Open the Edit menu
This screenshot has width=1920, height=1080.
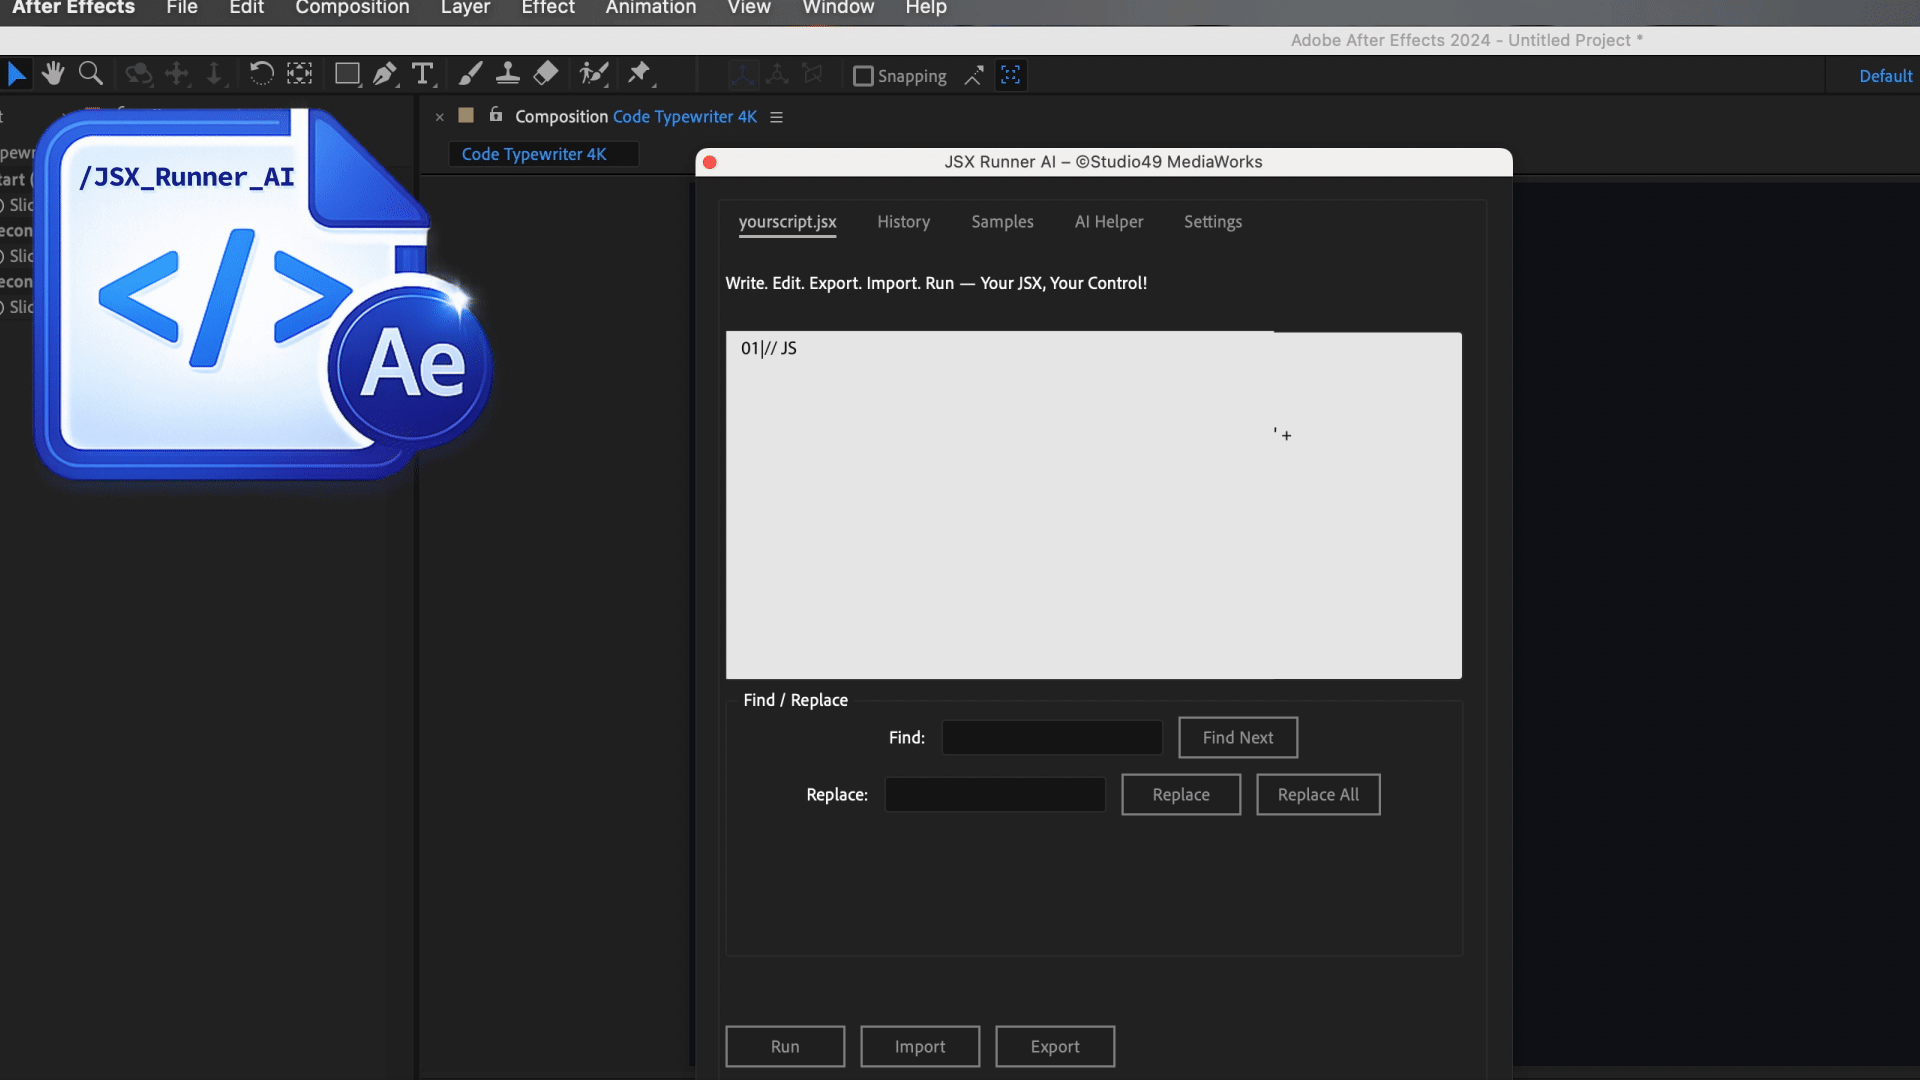click(246, 8)
